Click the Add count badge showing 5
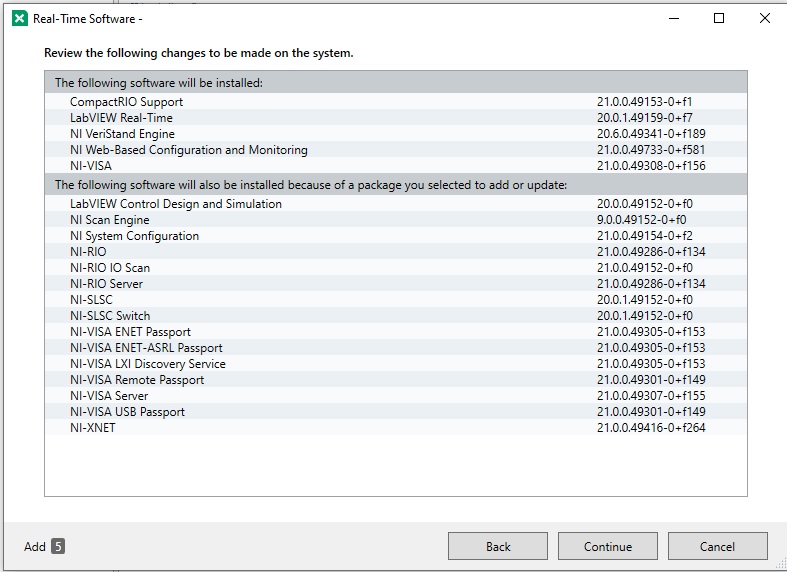This screenshot has width=787, height=572. [x=58, y=546]
